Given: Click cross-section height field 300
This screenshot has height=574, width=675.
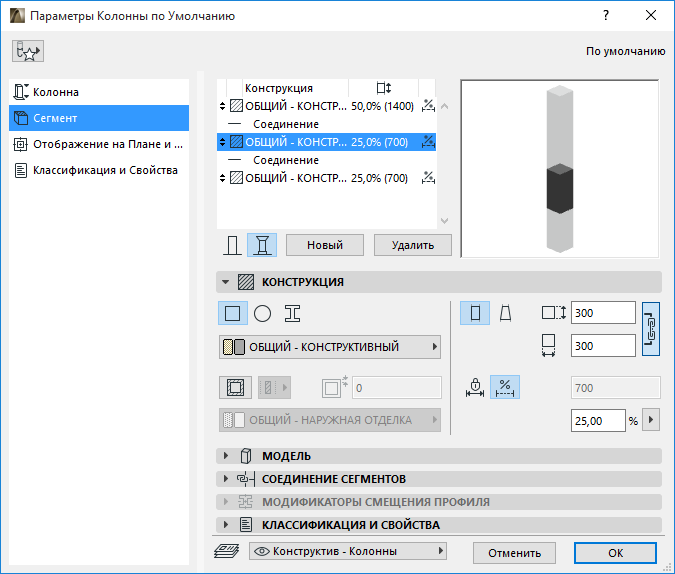Looking at the screenshot, I should pyautogui.click(x=603, y=313).
